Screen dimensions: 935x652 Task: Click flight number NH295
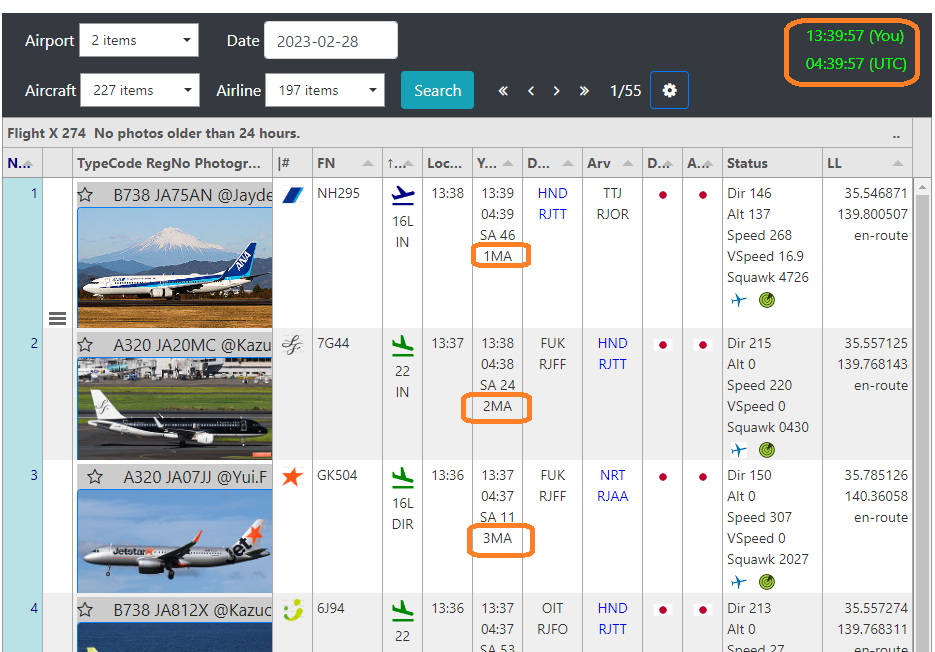[338, 193]
